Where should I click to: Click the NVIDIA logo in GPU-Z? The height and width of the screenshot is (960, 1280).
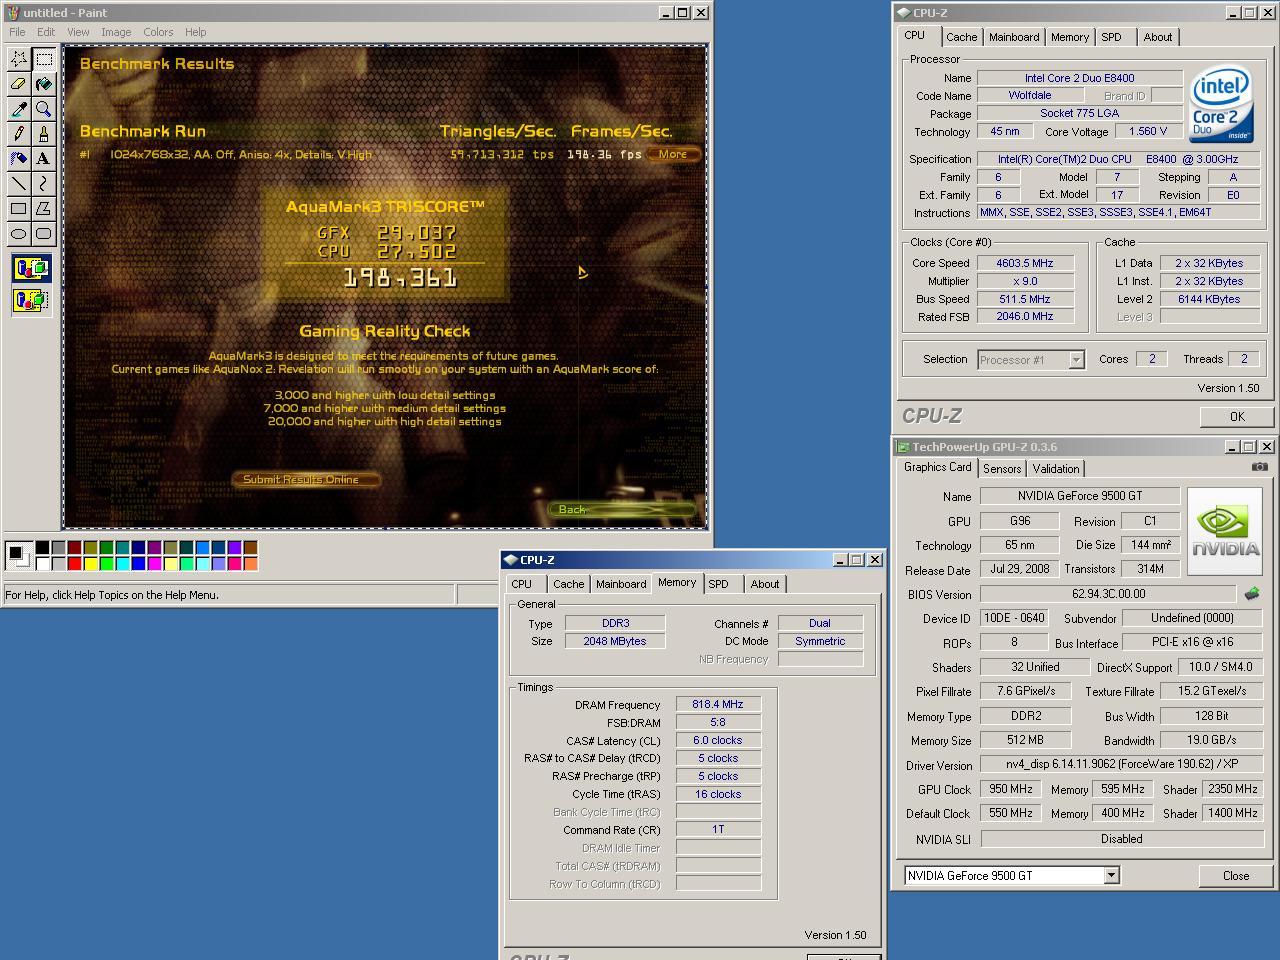(x=1226, y=530)
